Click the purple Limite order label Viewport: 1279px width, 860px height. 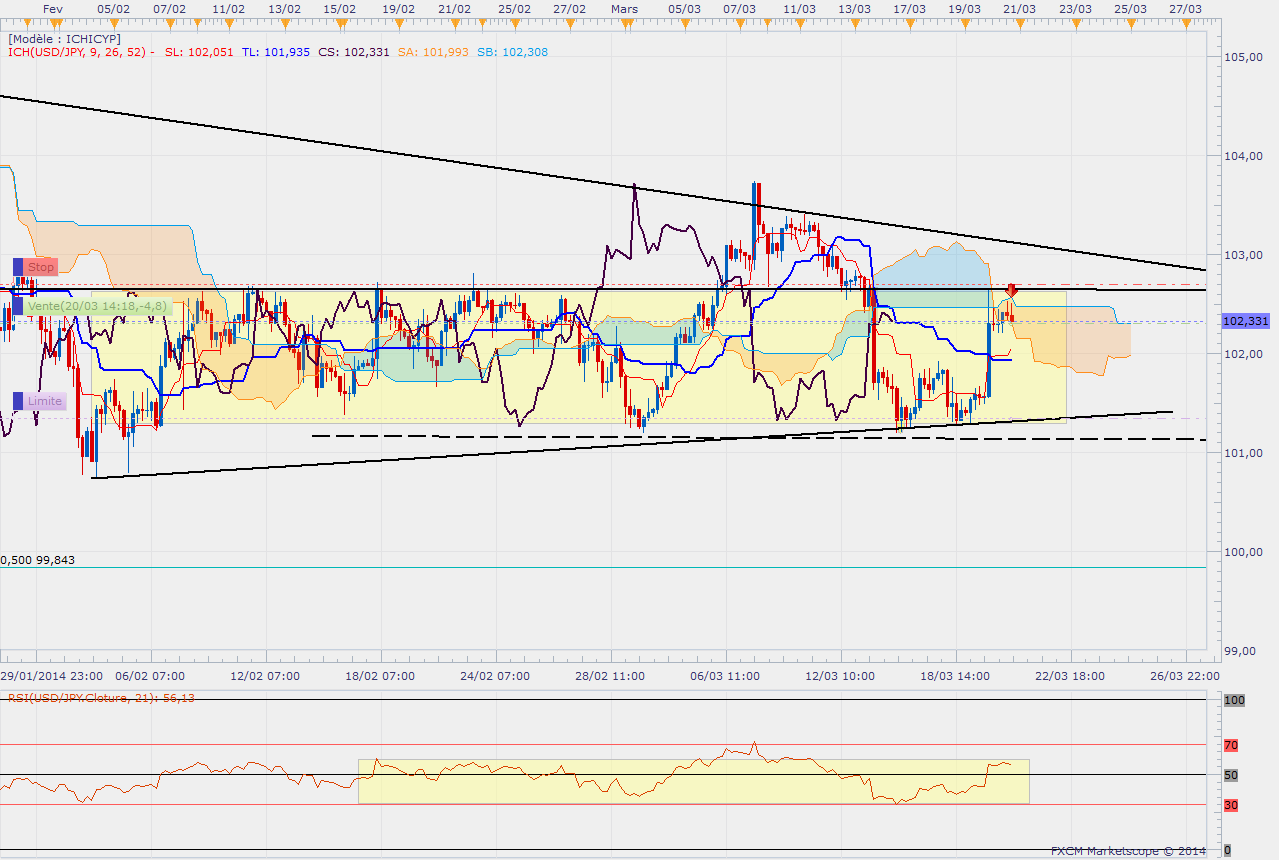point(45,401)
